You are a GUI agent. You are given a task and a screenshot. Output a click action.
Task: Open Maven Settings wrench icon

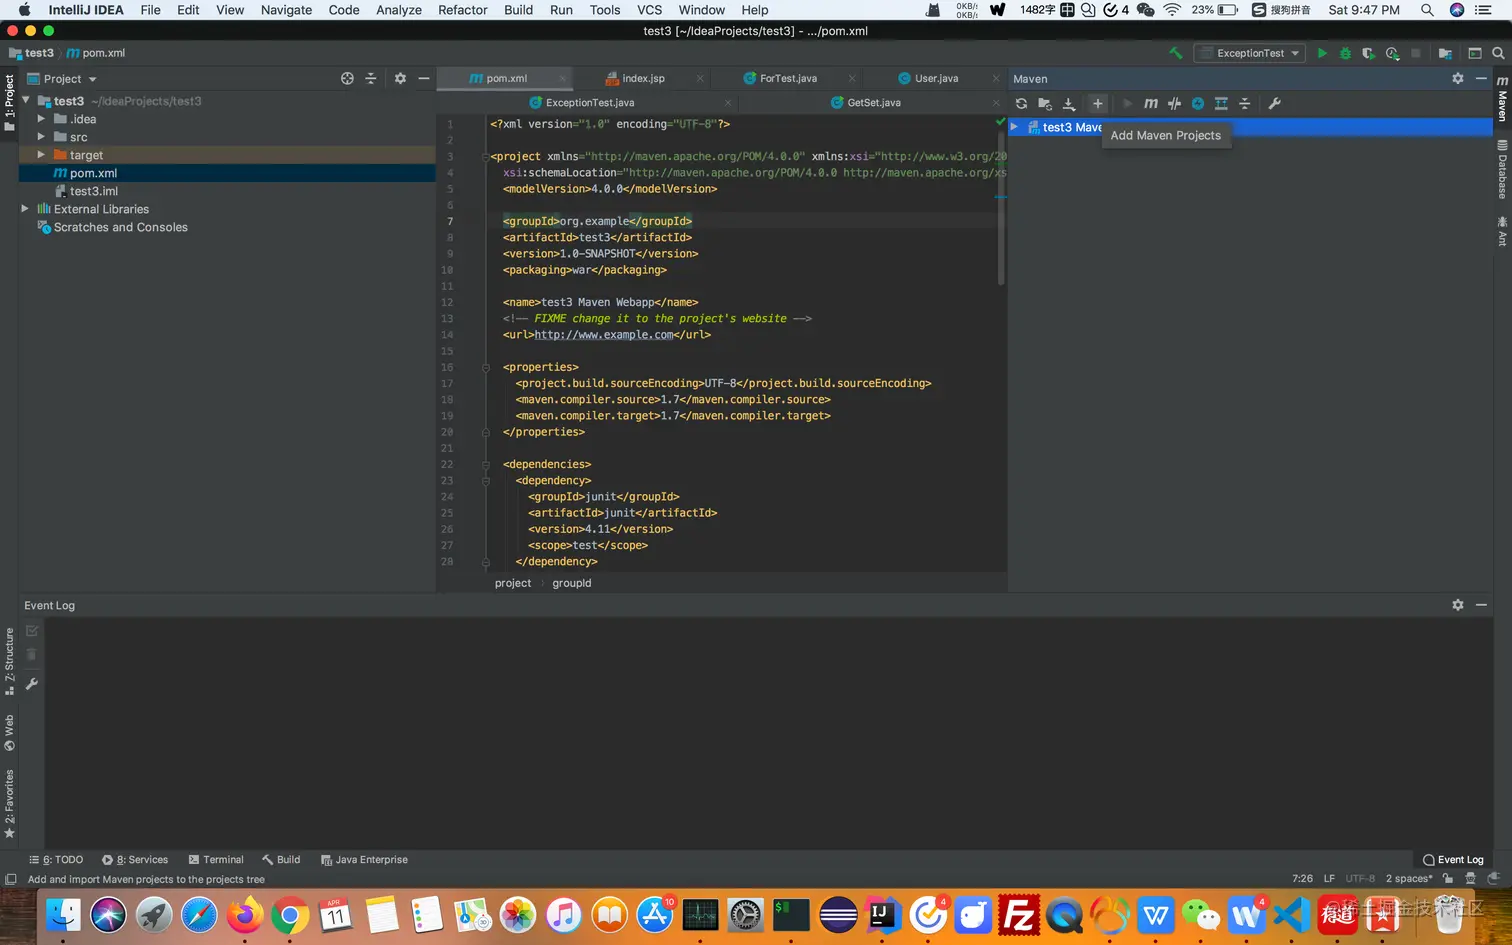pos(1274,104)
